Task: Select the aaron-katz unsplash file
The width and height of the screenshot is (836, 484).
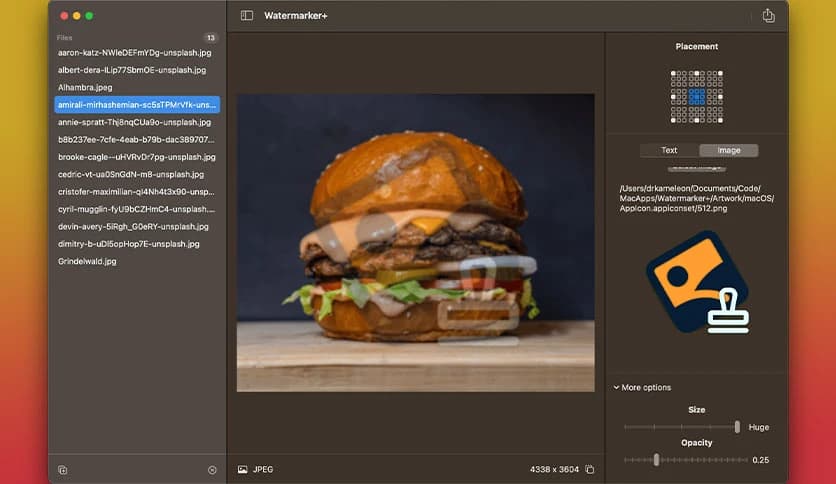Action: point(134,52)
